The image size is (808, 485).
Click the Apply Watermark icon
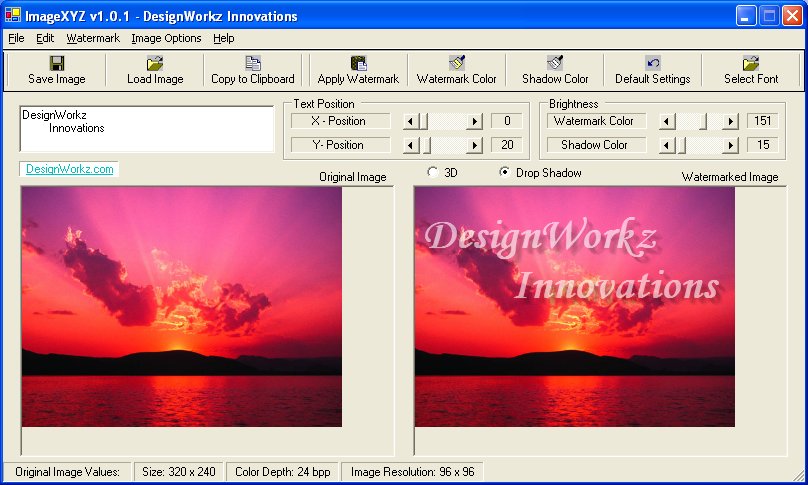click(358, 63)
